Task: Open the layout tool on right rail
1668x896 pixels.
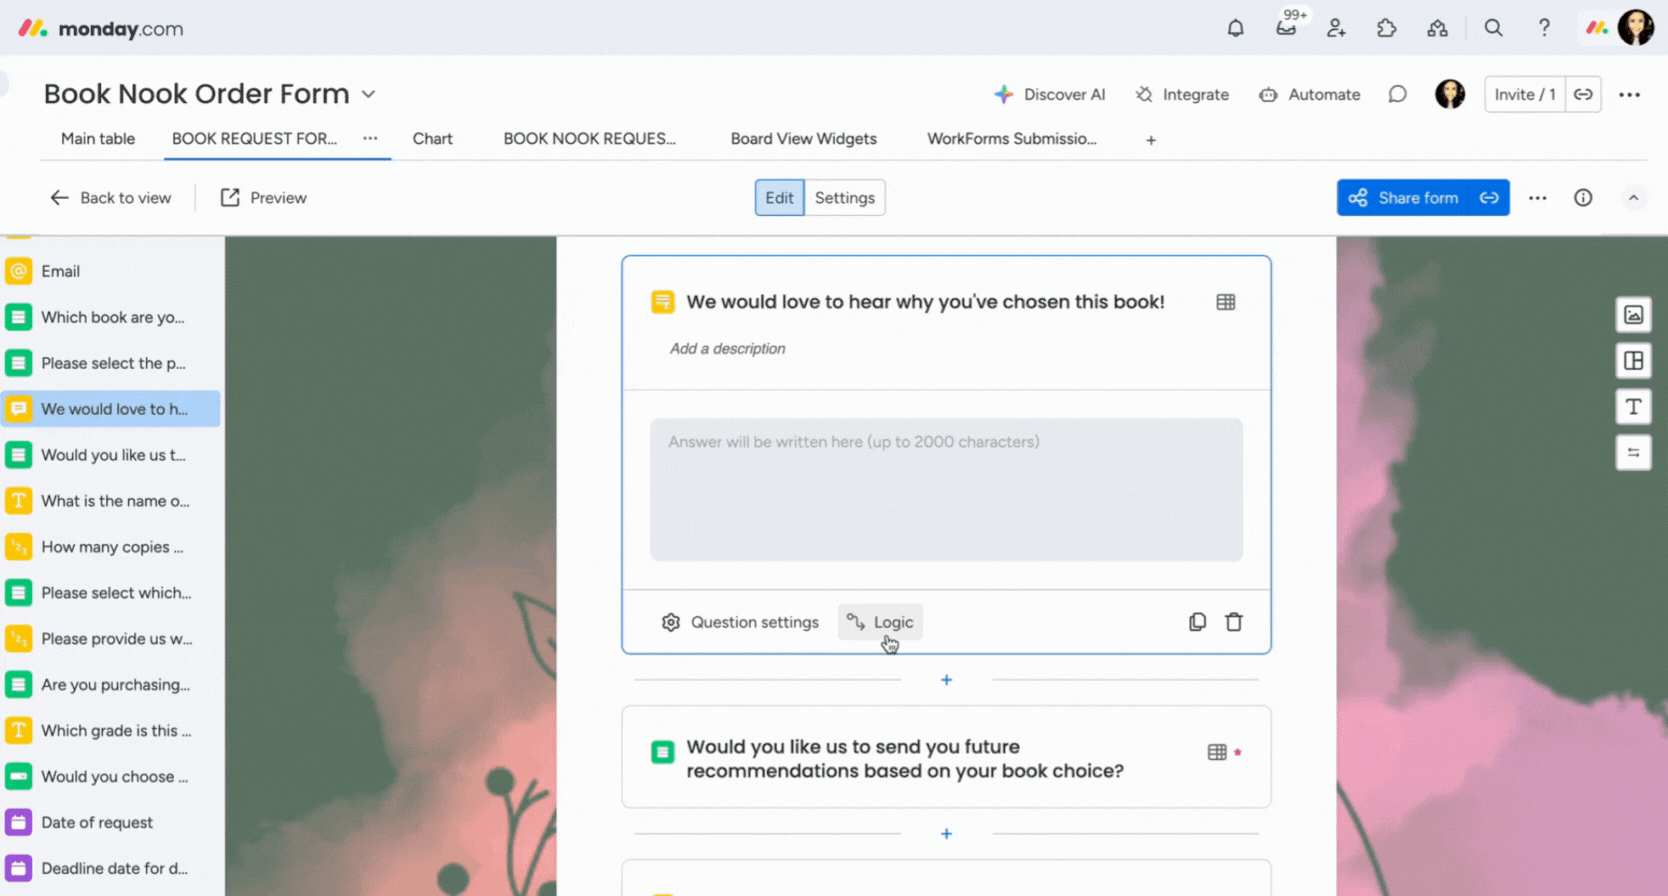Action: tap(1633, 361)
